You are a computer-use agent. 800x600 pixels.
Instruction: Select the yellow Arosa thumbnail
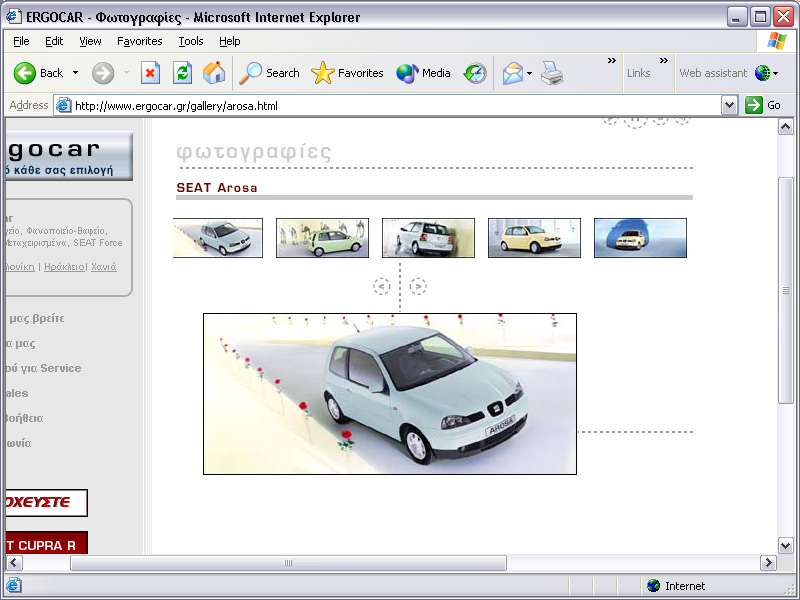(x=534, y=238)
